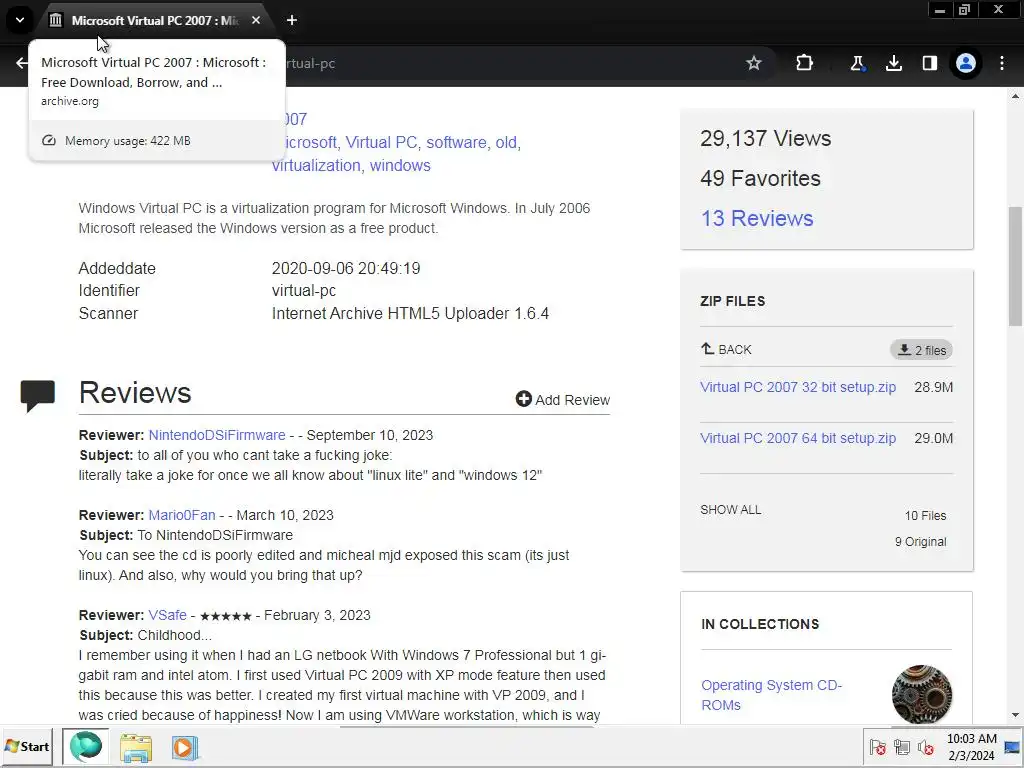The width and height of the screenshot is (1024, 768).
Task: Open the virtualization topic link
Action: 316,165
